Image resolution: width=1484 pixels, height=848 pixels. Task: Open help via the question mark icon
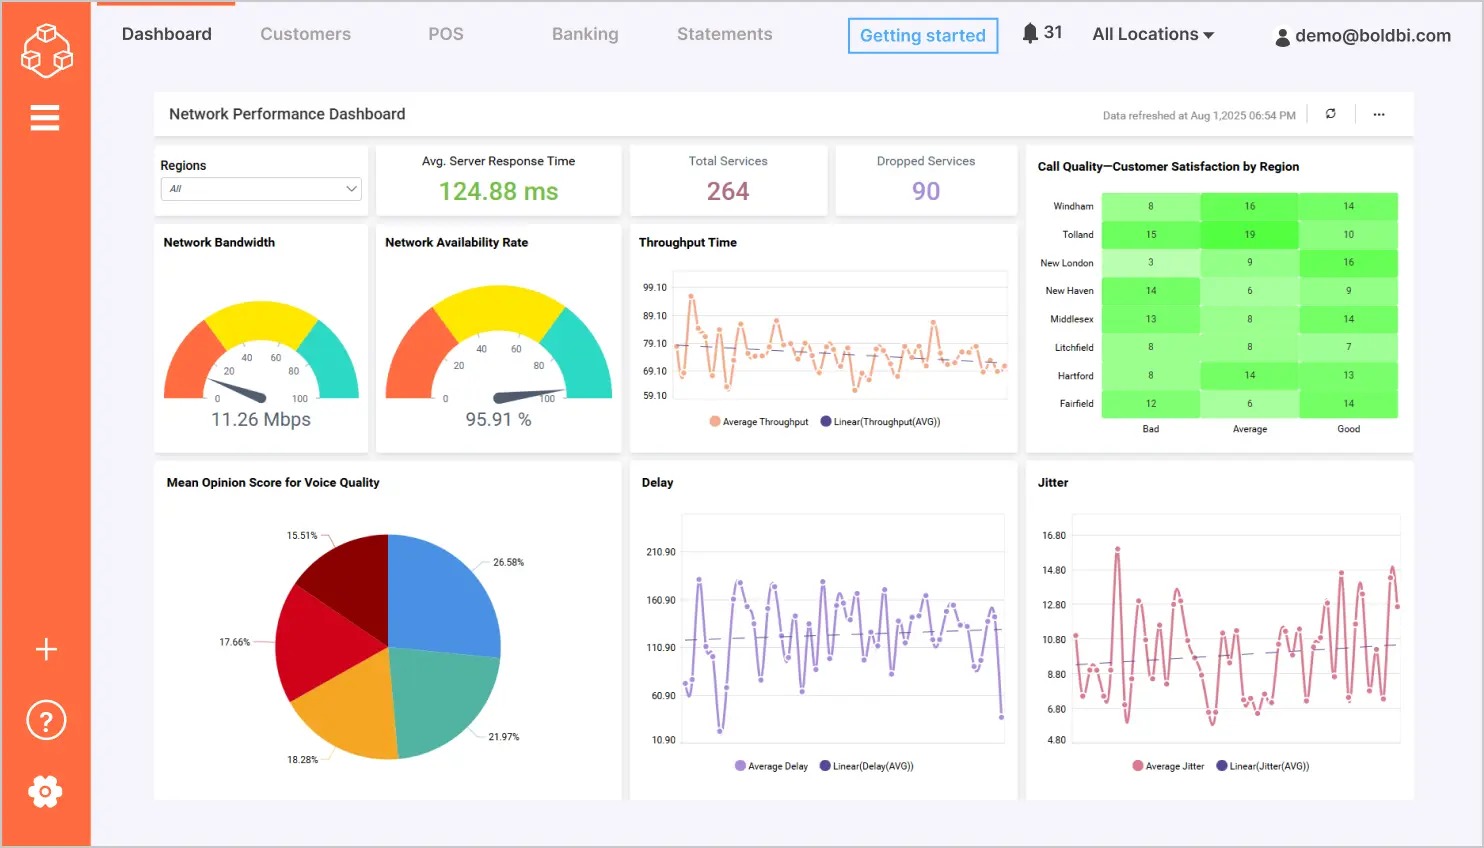point(46,720)
